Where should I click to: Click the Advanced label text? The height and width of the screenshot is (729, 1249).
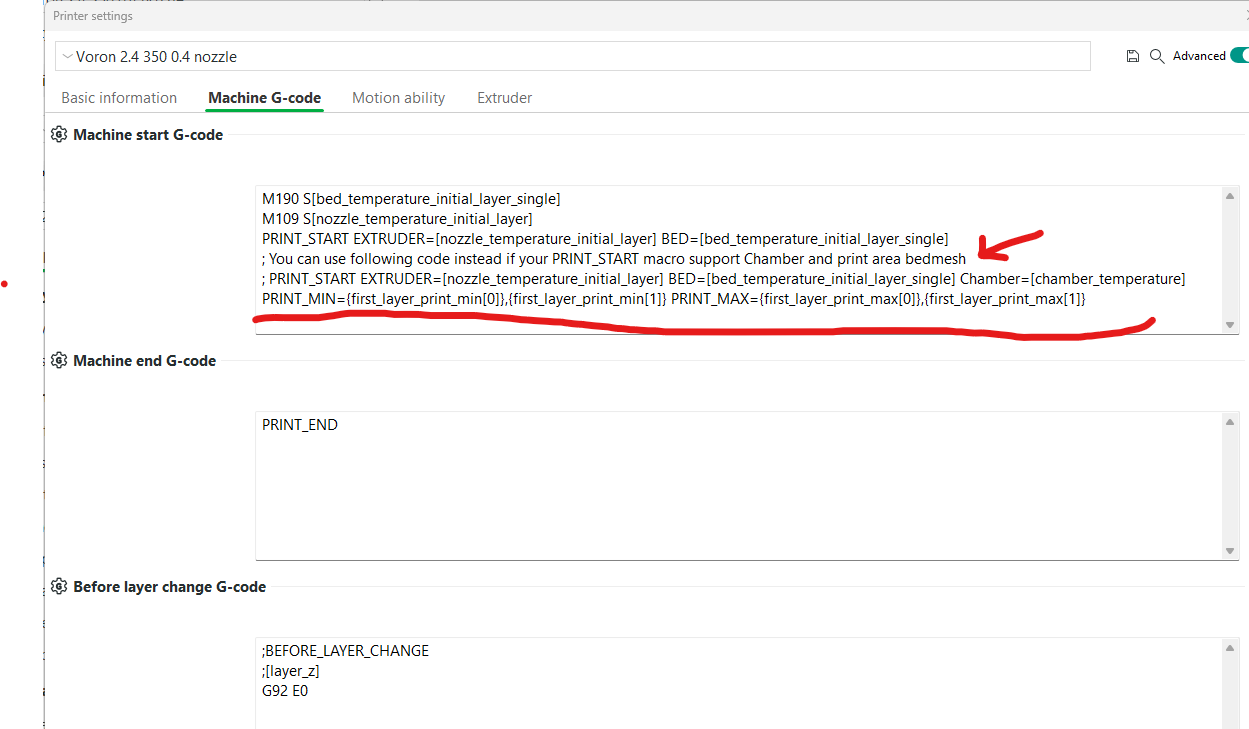(x=1199, y=55)
